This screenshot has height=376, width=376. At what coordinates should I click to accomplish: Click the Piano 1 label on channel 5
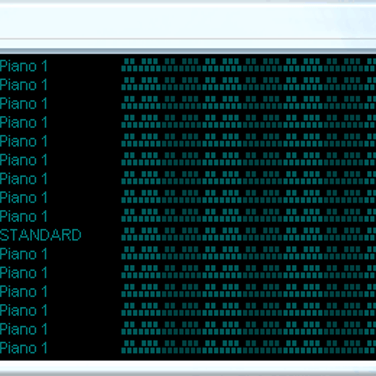point(23,141)
